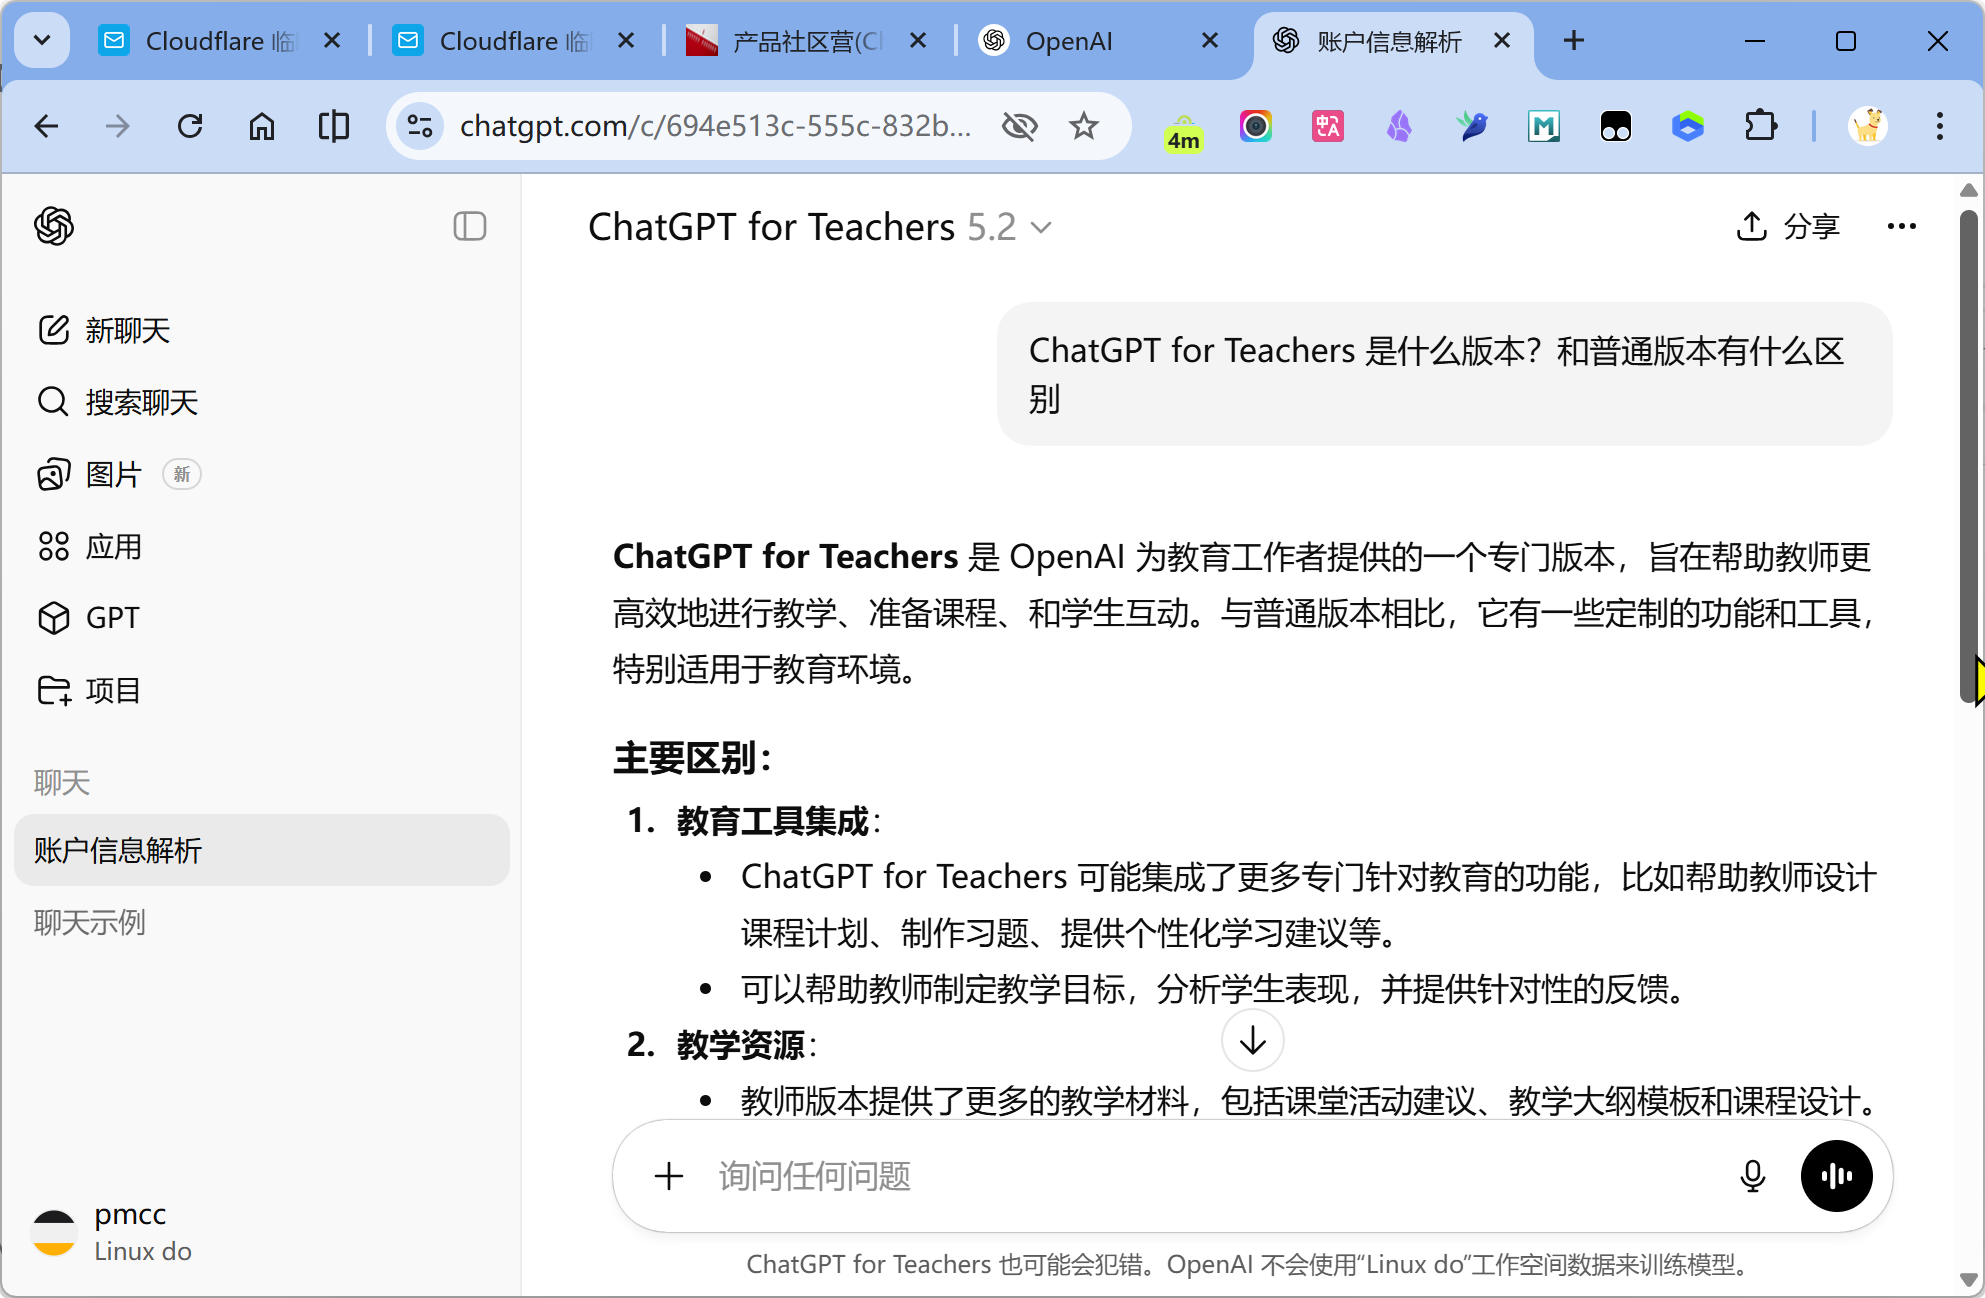Toggle the crossed-eye tracking protection icon
1985x1298 pixels.
(1019, 126)
